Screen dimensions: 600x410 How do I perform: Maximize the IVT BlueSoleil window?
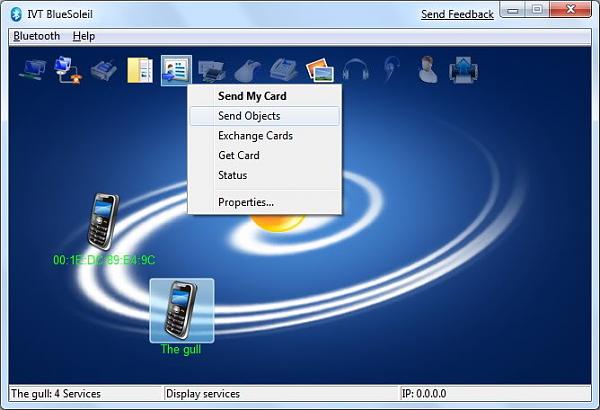pyautogui.click(x=537, y=10)
